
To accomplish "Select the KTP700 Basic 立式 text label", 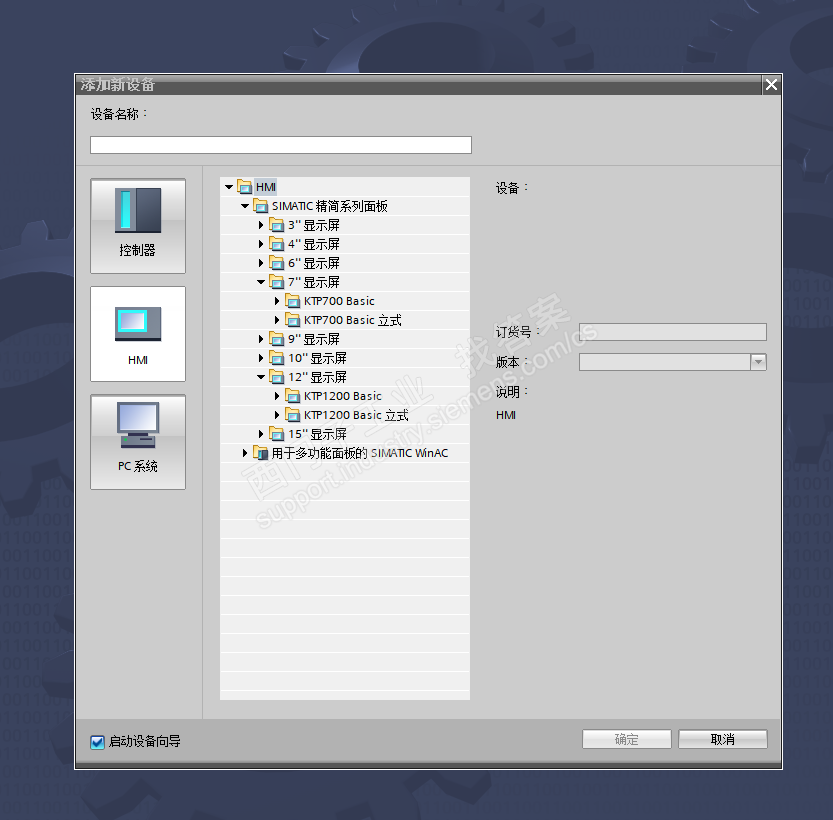I will click(352, 320).
